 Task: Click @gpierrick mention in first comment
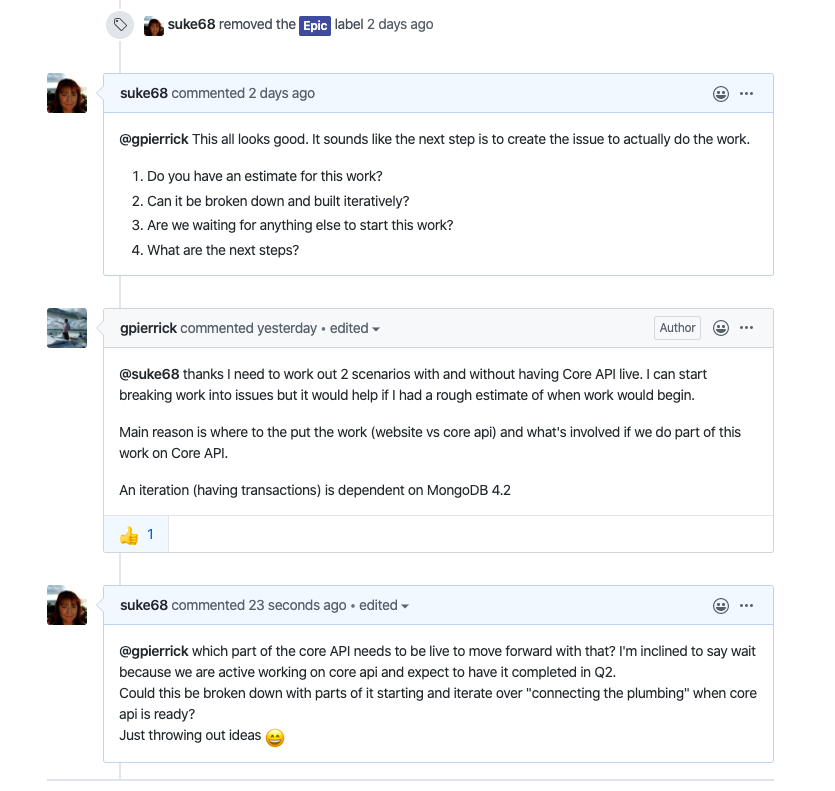(153, 139)
